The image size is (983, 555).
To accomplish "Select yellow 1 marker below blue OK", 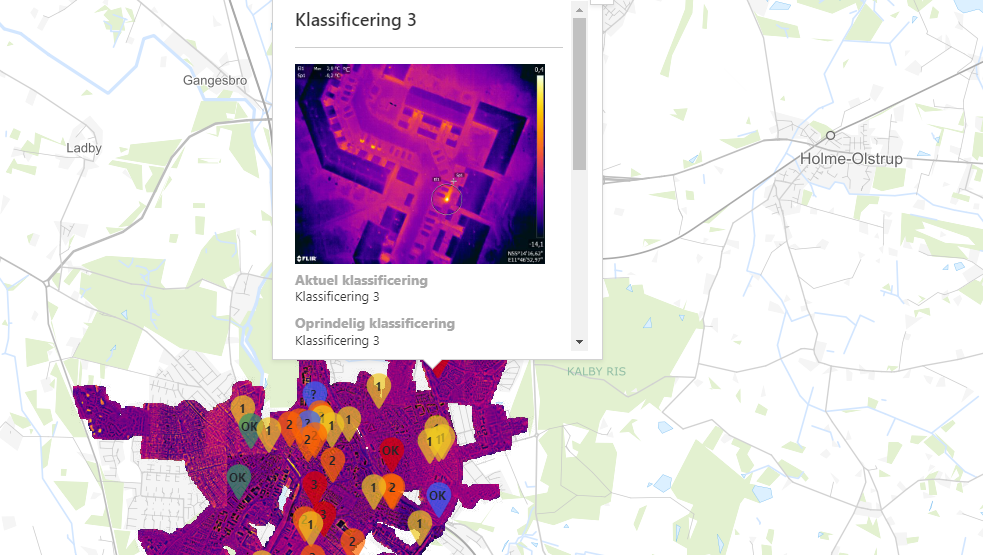I will coord(420,523).
